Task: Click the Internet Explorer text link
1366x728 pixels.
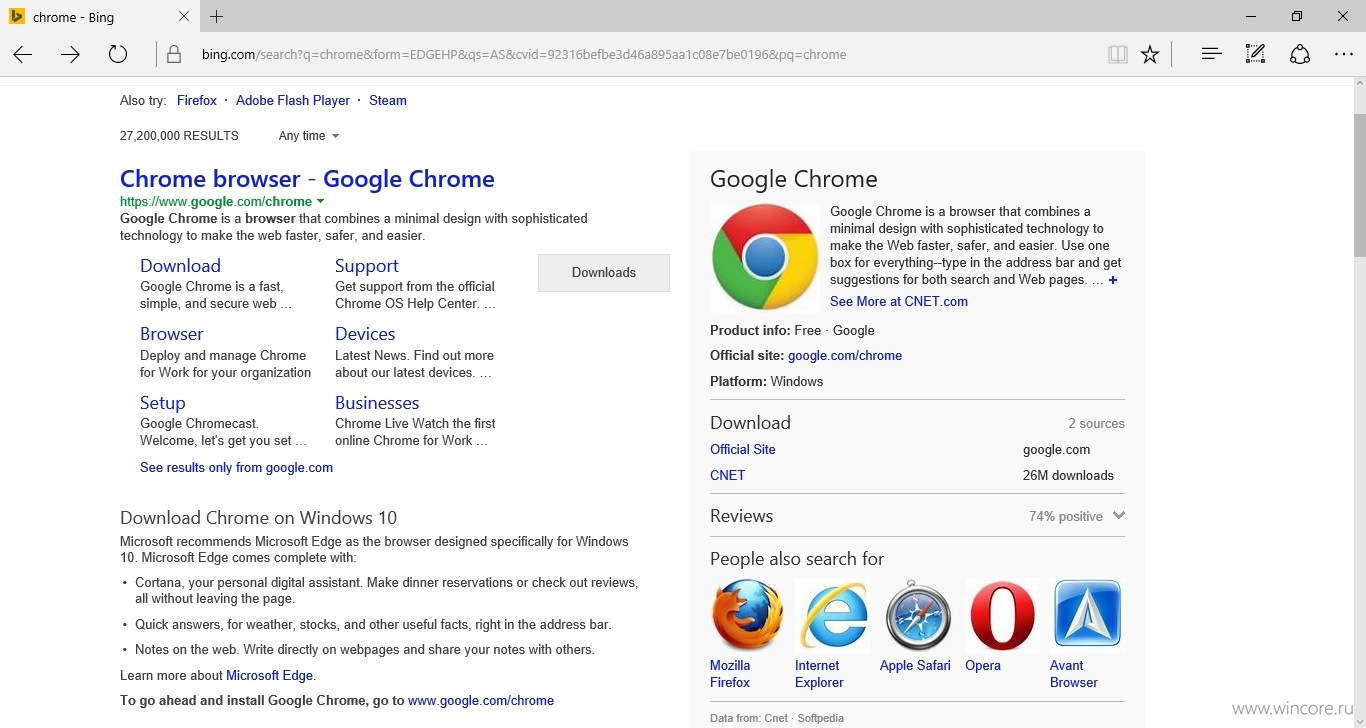Action: 819,674
